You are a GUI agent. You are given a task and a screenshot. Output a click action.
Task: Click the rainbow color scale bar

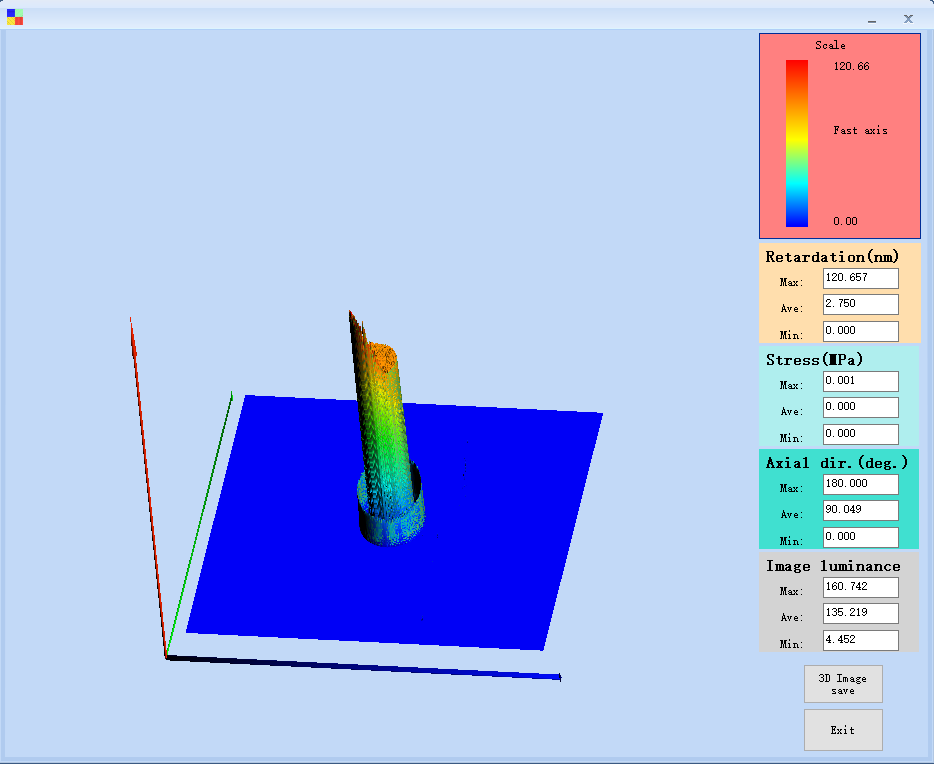pyautogui.click(x=796, y=143)
